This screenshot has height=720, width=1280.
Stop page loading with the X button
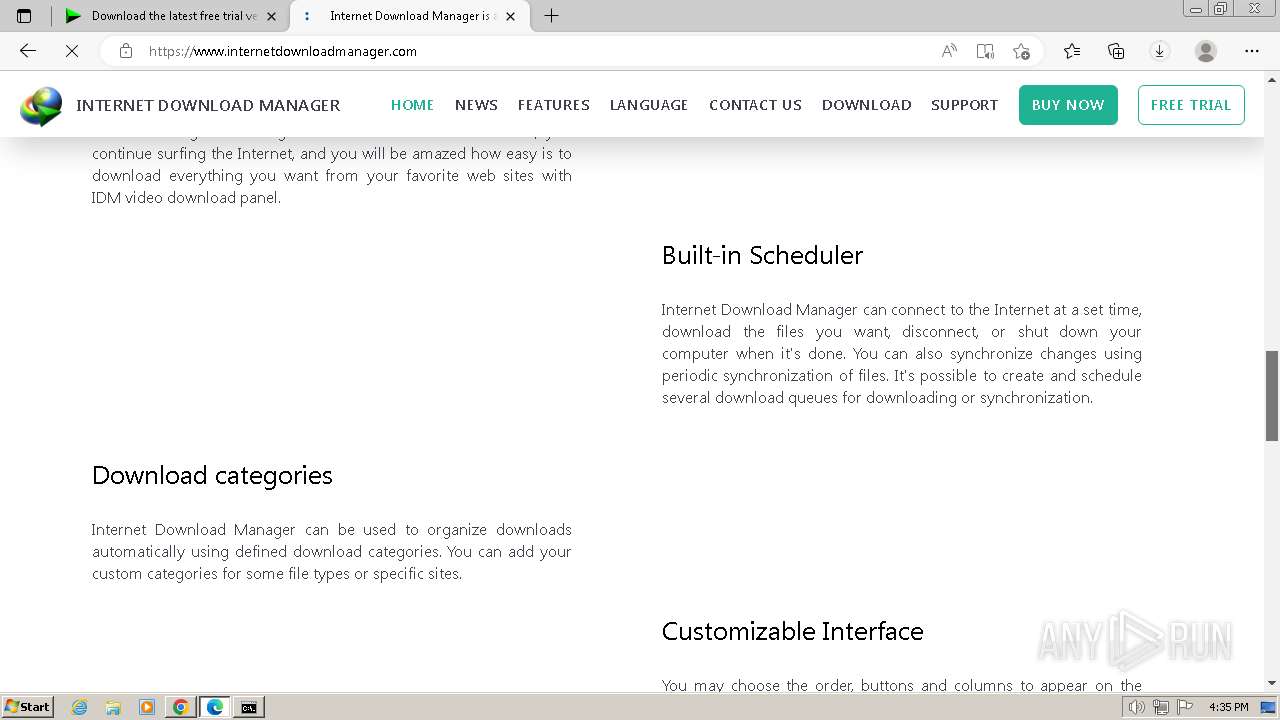pos(72,51)
